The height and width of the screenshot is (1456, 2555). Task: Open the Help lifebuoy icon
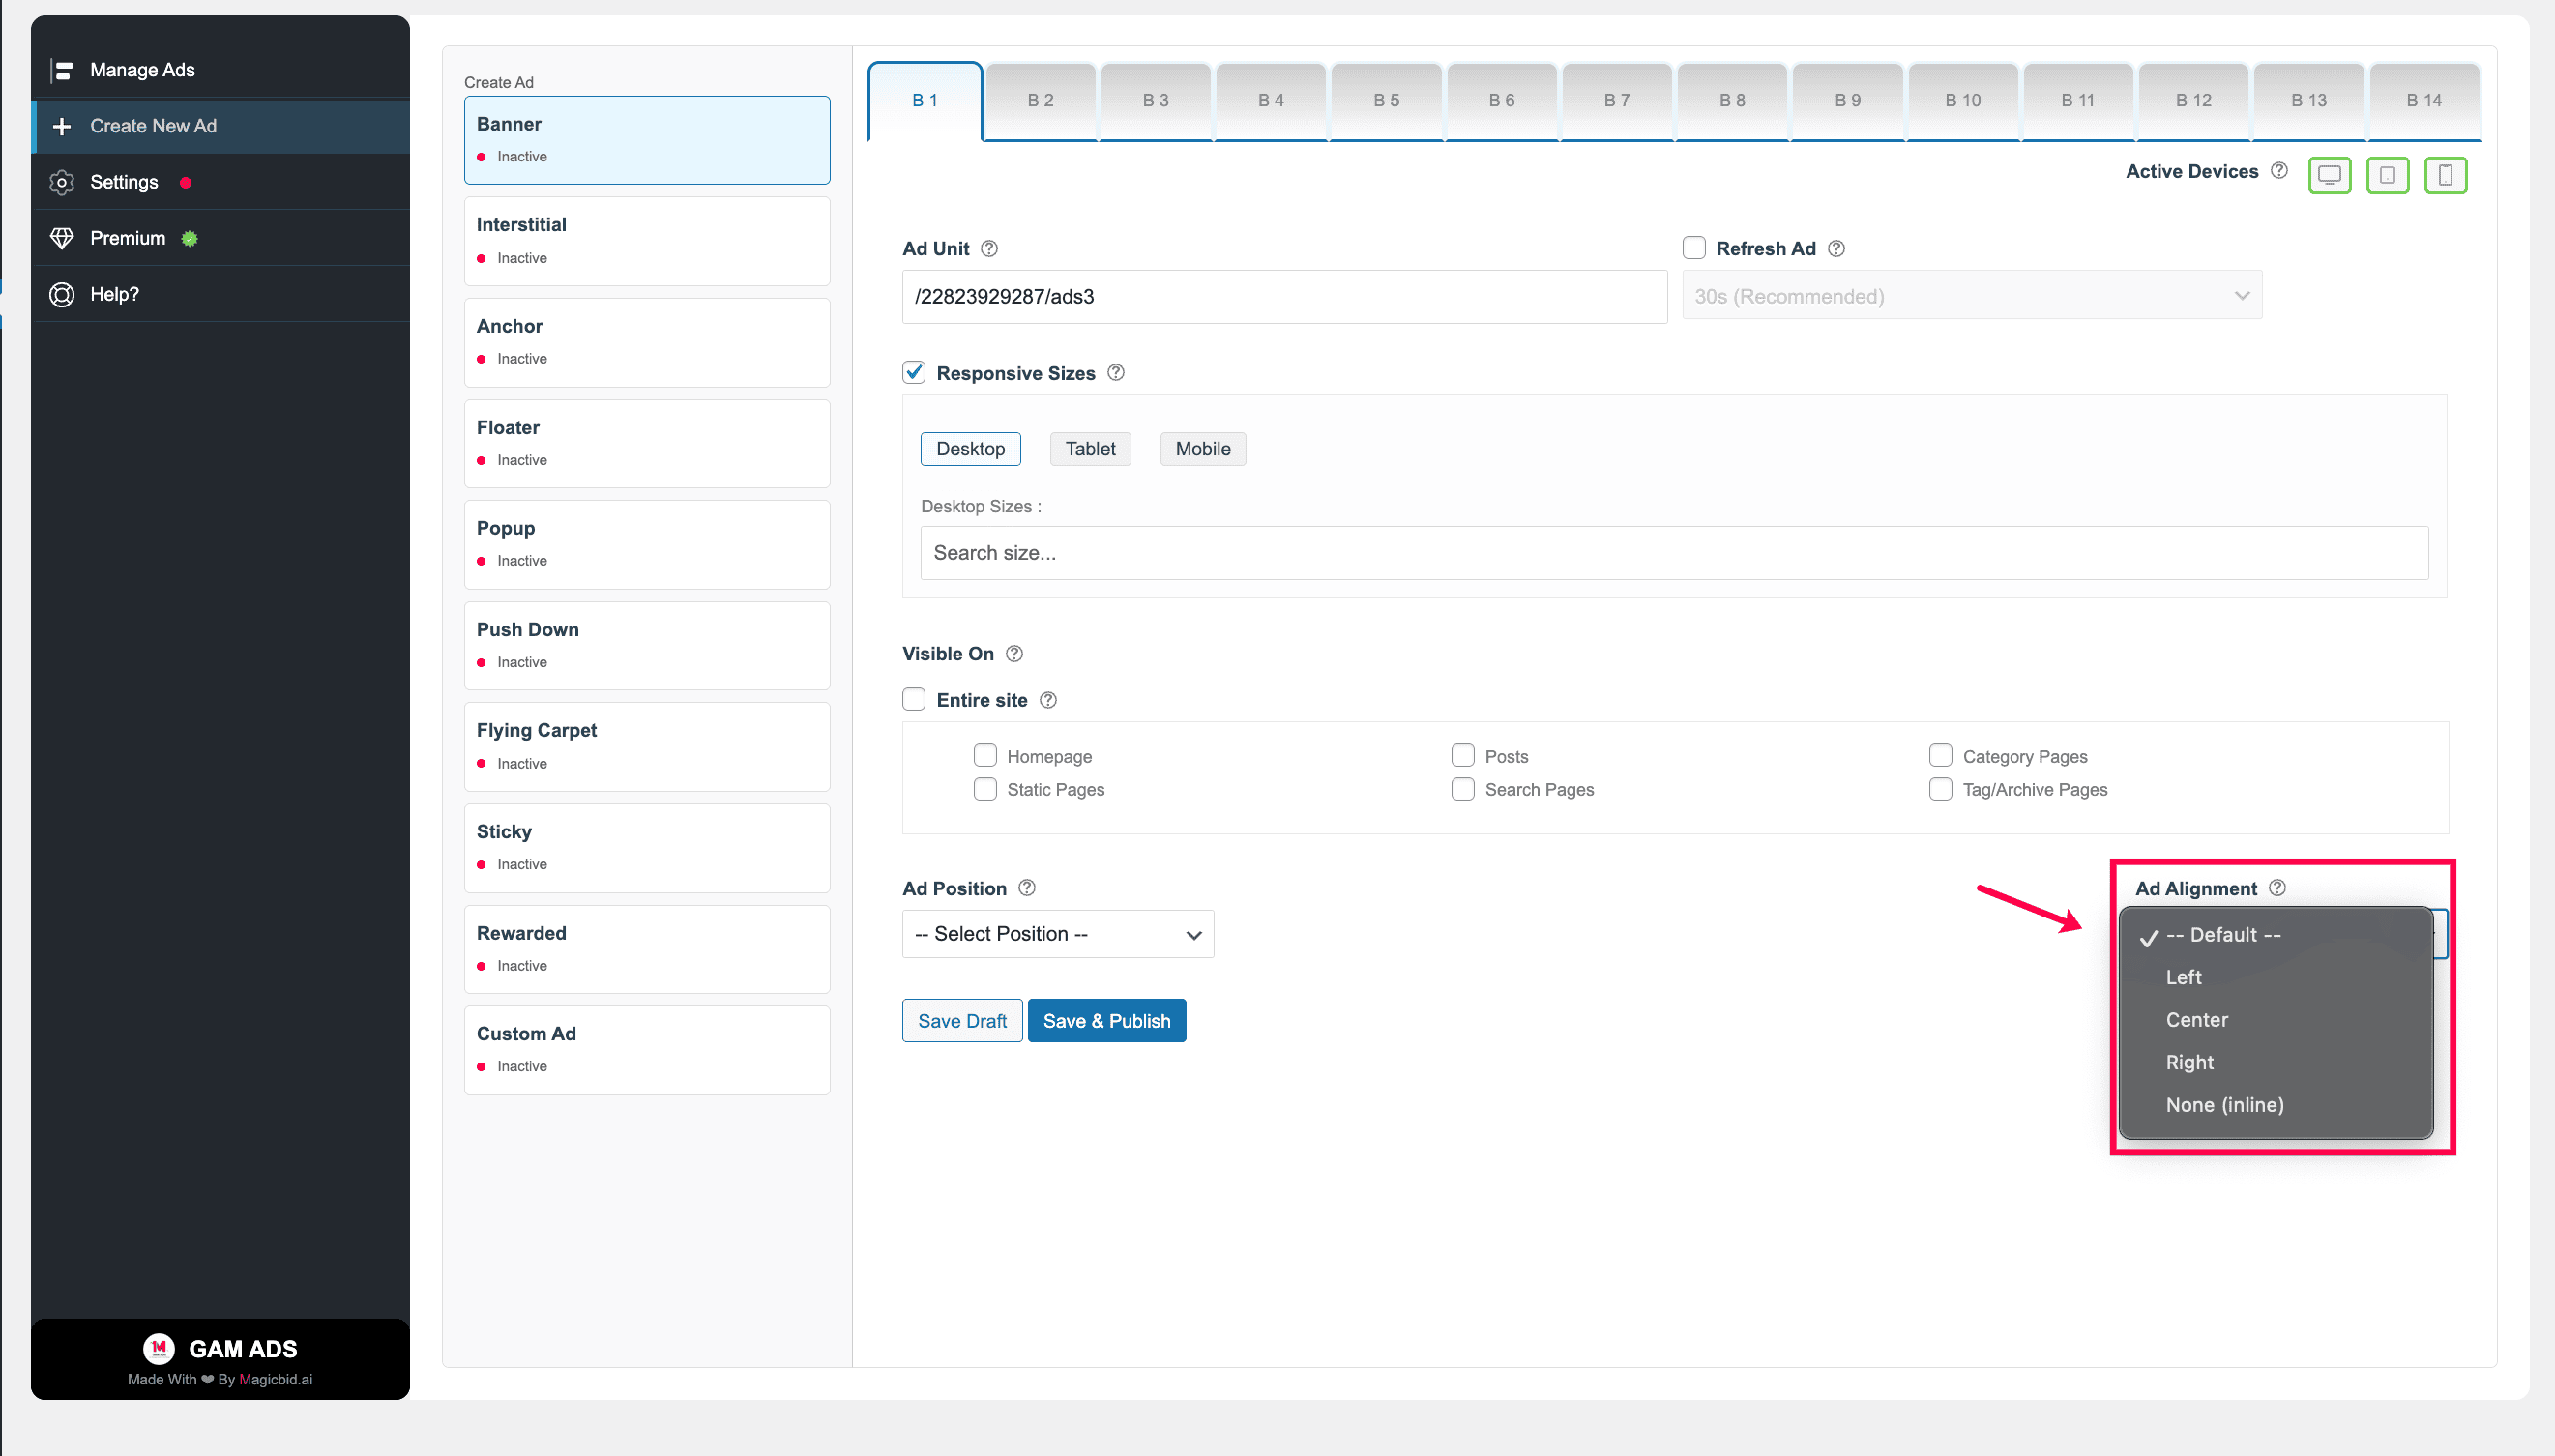click(x=62, y=294)
